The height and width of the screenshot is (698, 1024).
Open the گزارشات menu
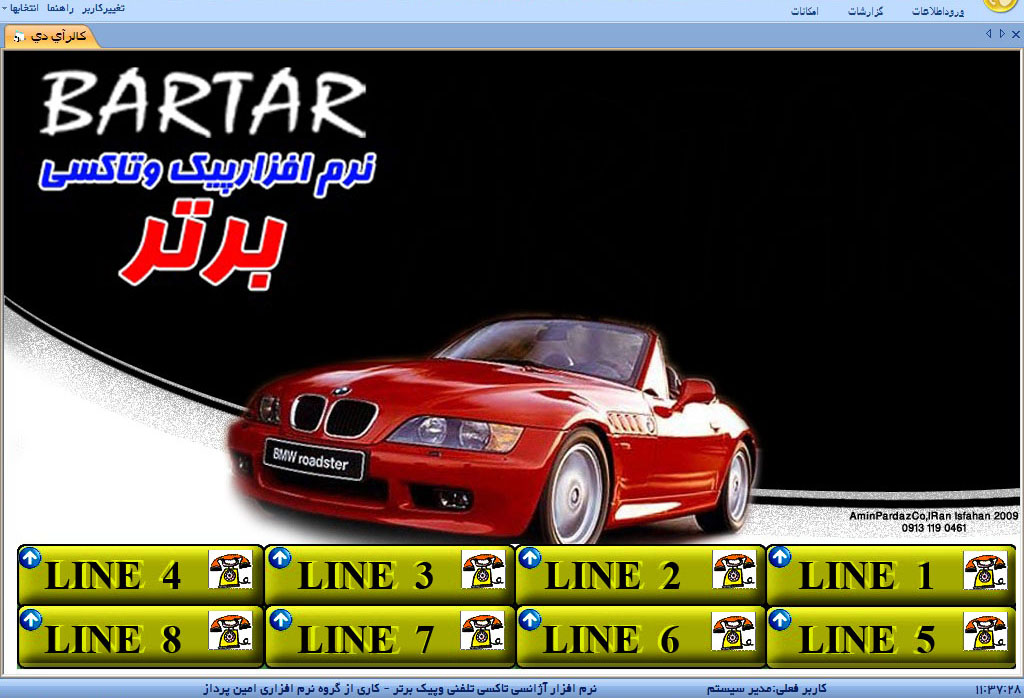(865, 11)
